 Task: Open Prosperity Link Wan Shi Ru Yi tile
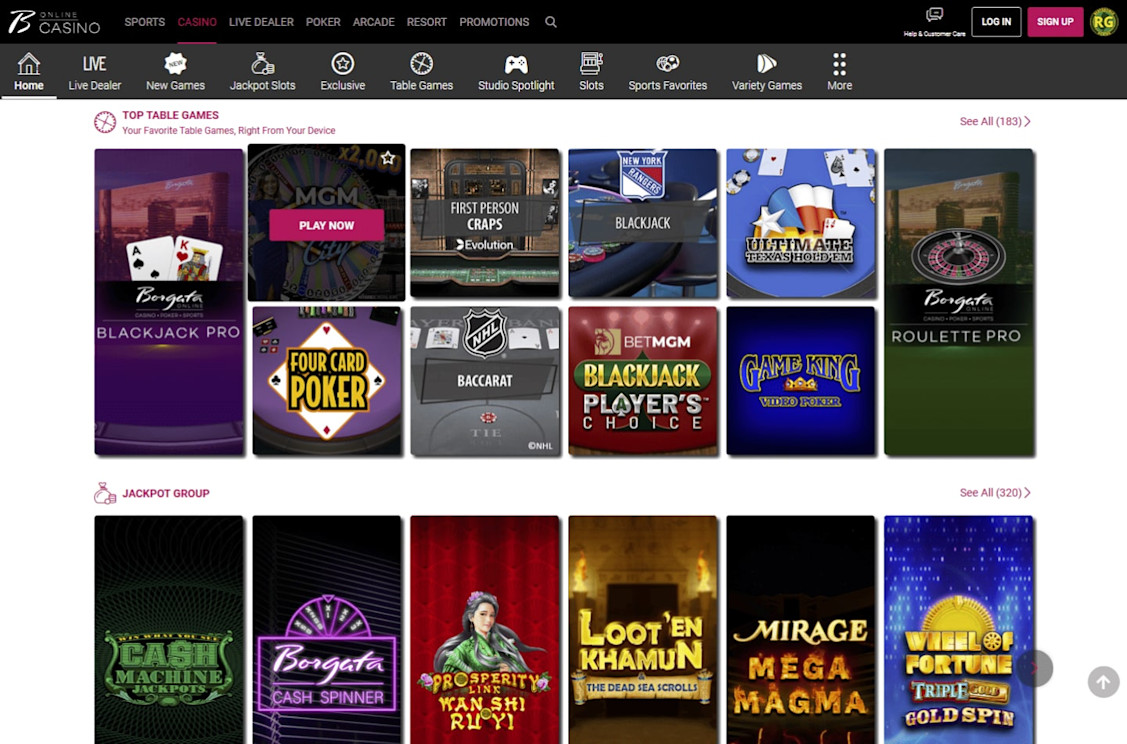click(484, 630)
